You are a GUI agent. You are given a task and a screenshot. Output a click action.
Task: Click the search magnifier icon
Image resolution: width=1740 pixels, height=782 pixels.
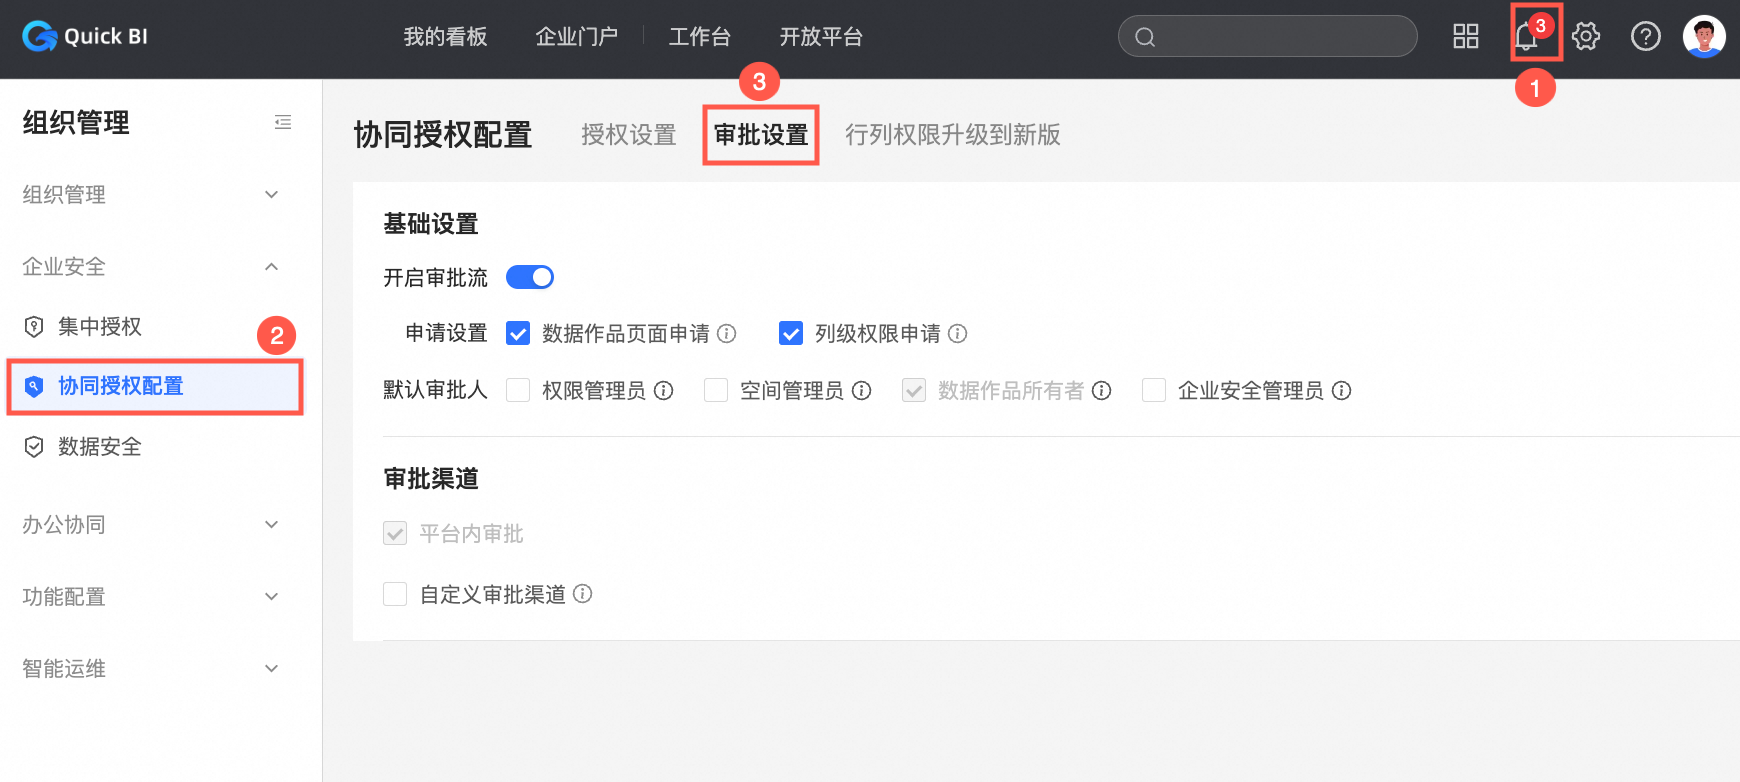point(1146,37)
